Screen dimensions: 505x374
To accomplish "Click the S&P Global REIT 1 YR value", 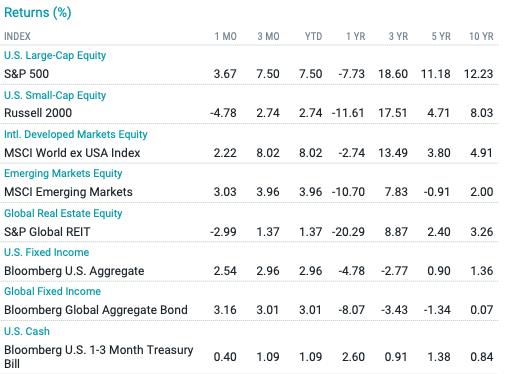I will (348, 232).
